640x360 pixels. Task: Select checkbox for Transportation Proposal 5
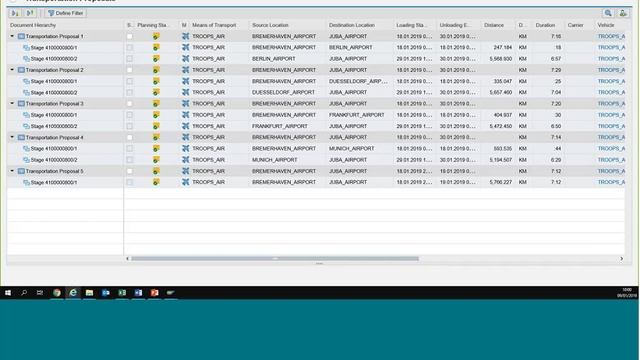pos(129,171)
